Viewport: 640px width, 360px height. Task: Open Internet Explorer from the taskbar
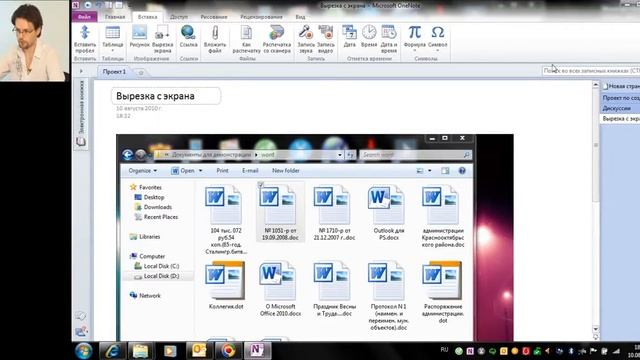[112, 351]
